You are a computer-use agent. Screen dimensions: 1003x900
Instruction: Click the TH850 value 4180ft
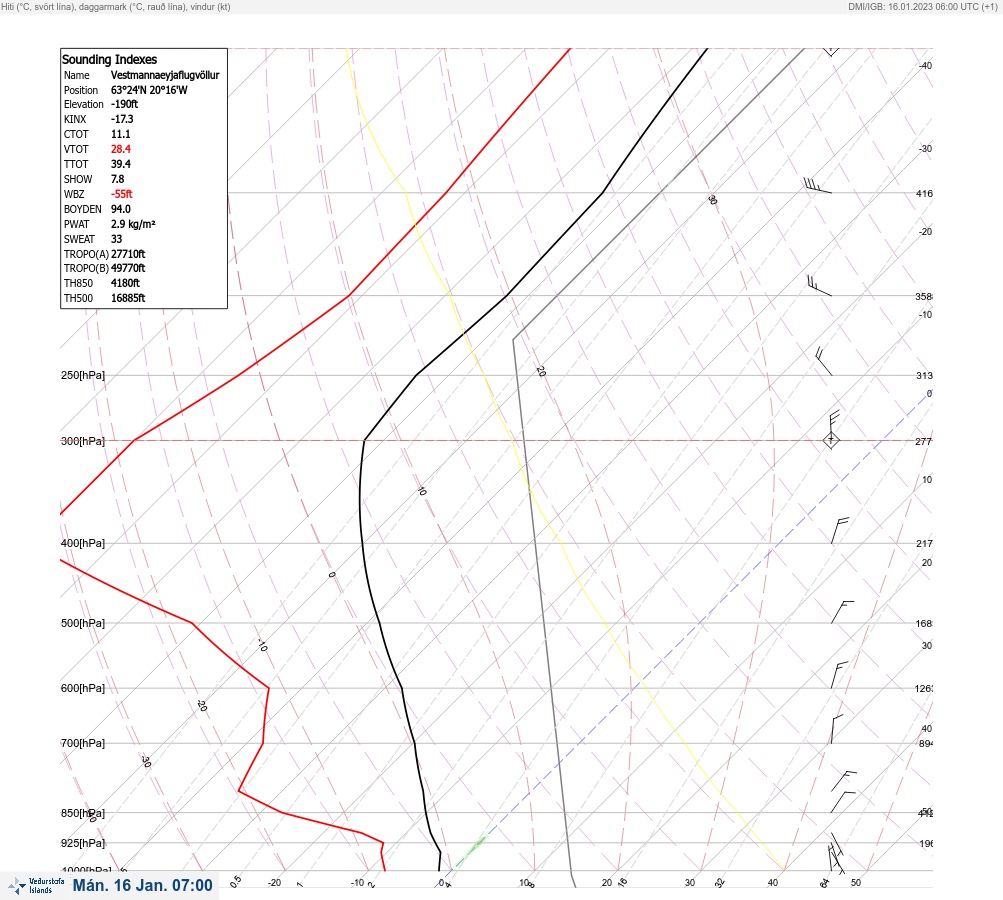point(125,283)
